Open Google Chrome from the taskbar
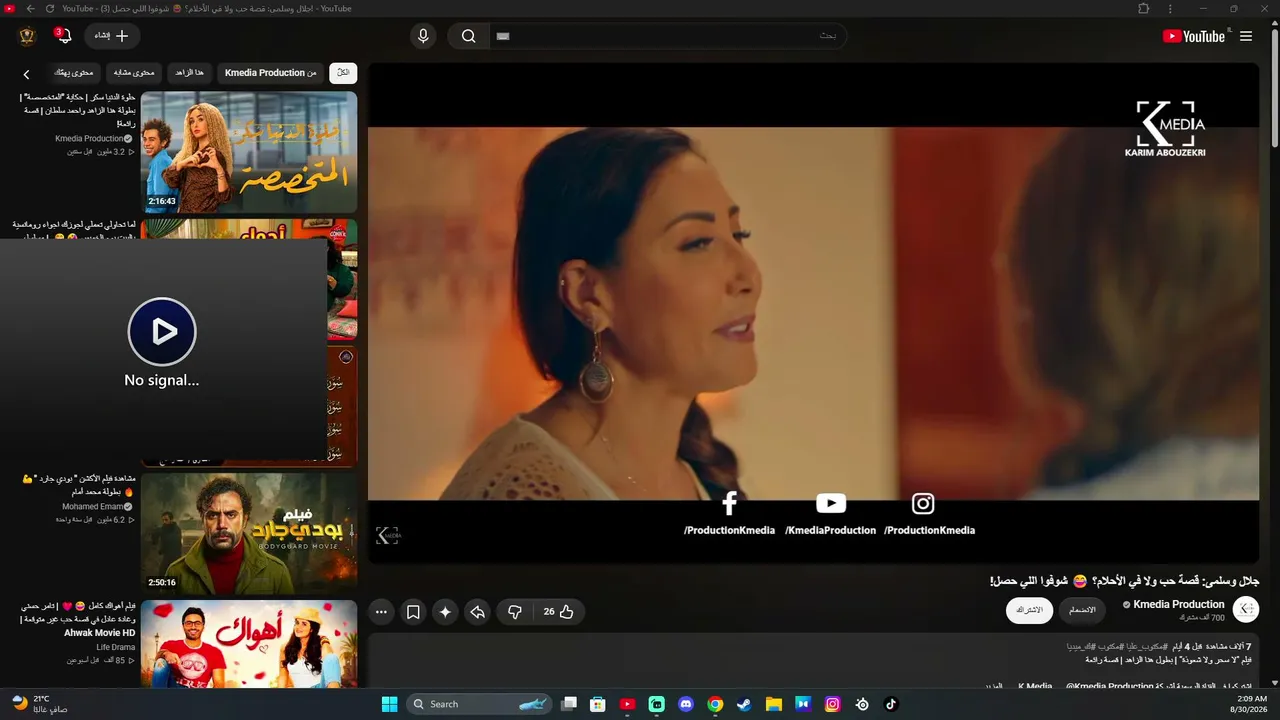 (715, 704)
